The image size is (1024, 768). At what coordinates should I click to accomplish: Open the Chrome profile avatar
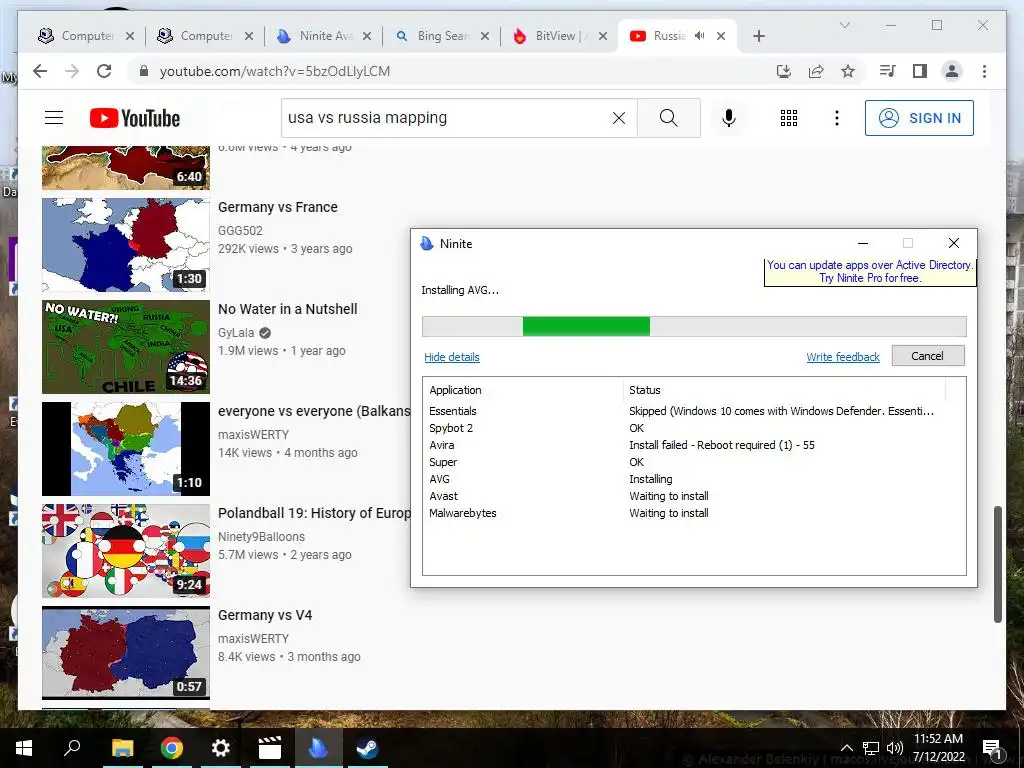(x=952, y=71)
